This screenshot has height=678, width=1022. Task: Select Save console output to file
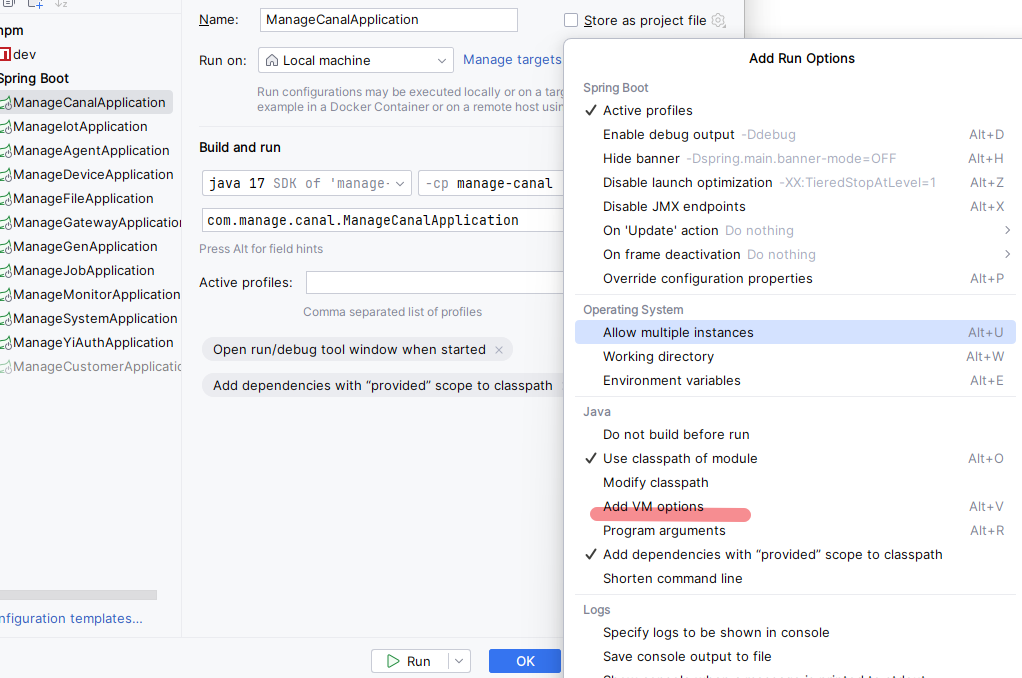795,656
